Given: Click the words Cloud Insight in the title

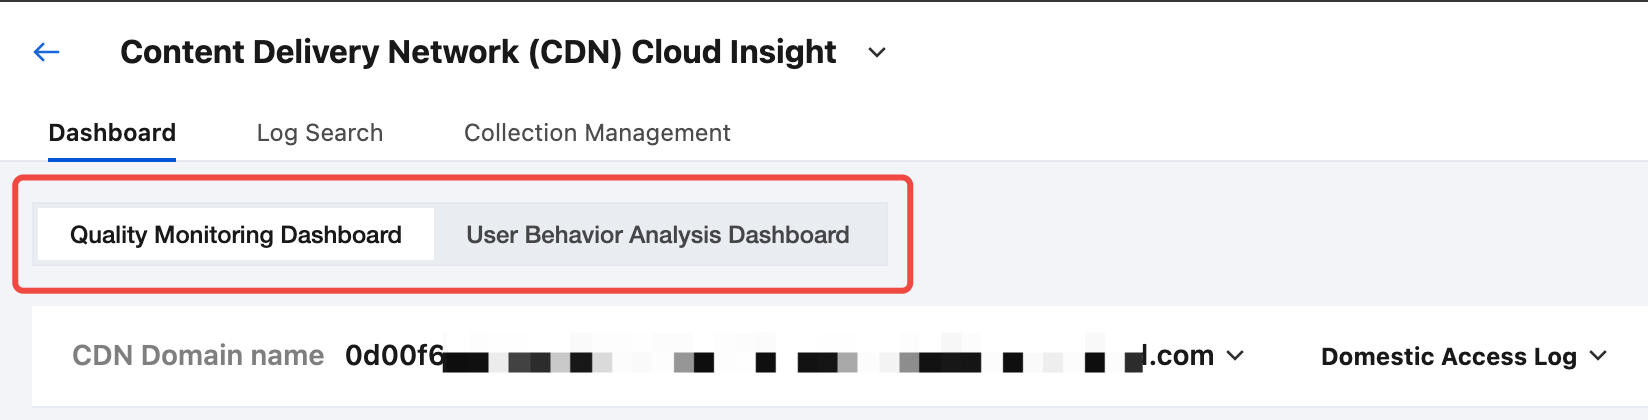Looking at the screenshot, I should point(734,52).
